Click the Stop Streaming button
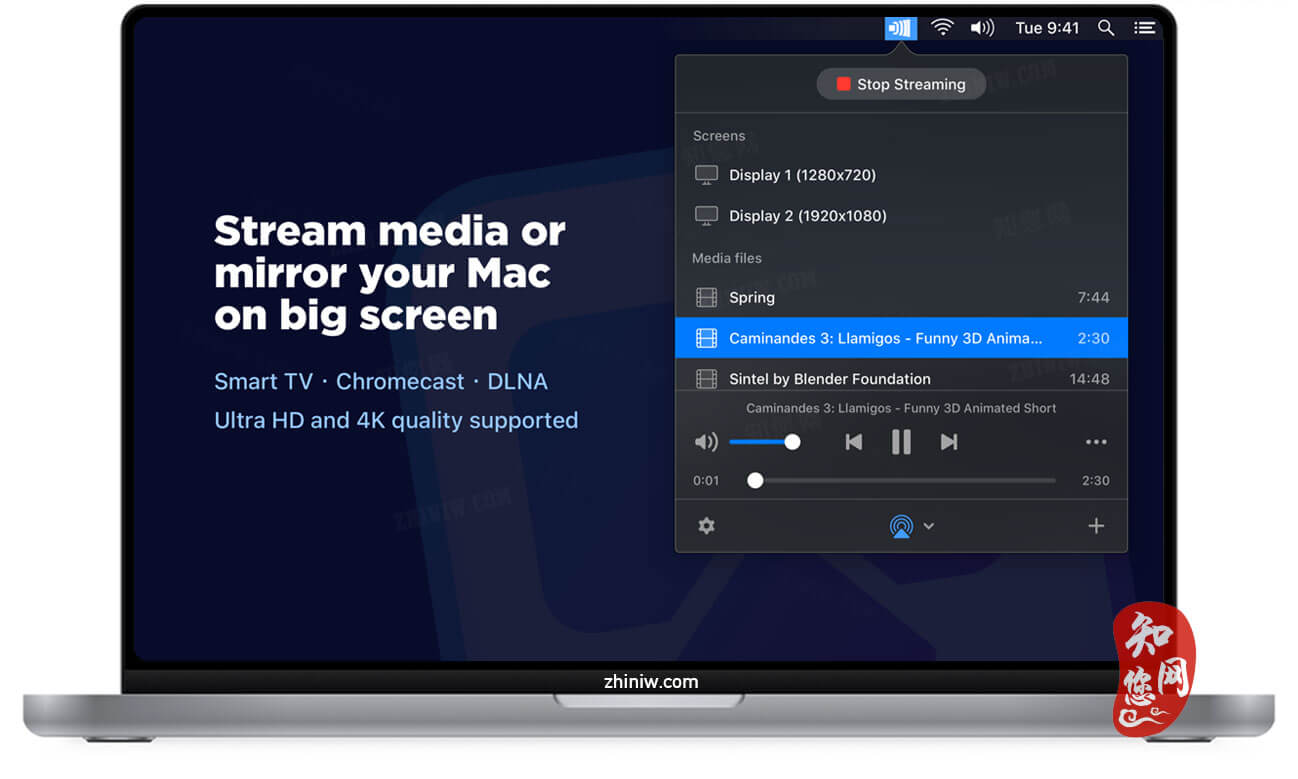Viewport: 1298px width, 779px height. pyautogui.click(x=901, y=84)
